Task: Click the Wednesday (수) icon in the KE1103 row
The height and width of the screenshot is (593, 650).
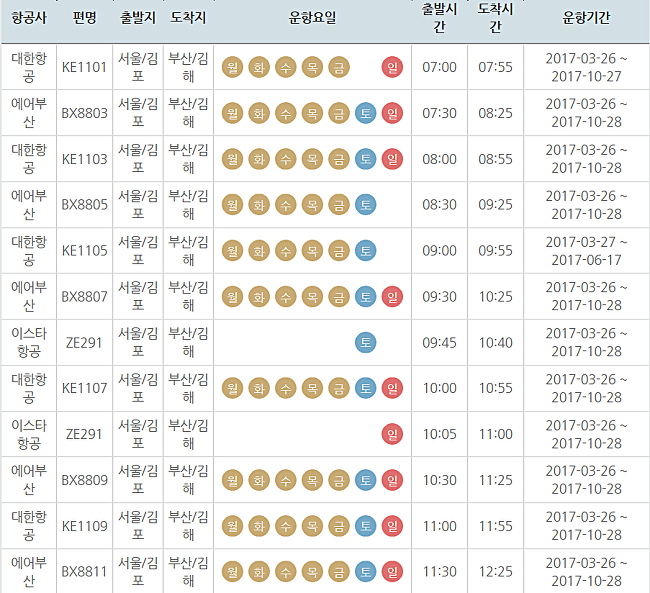Action: [x=286, y=159]
